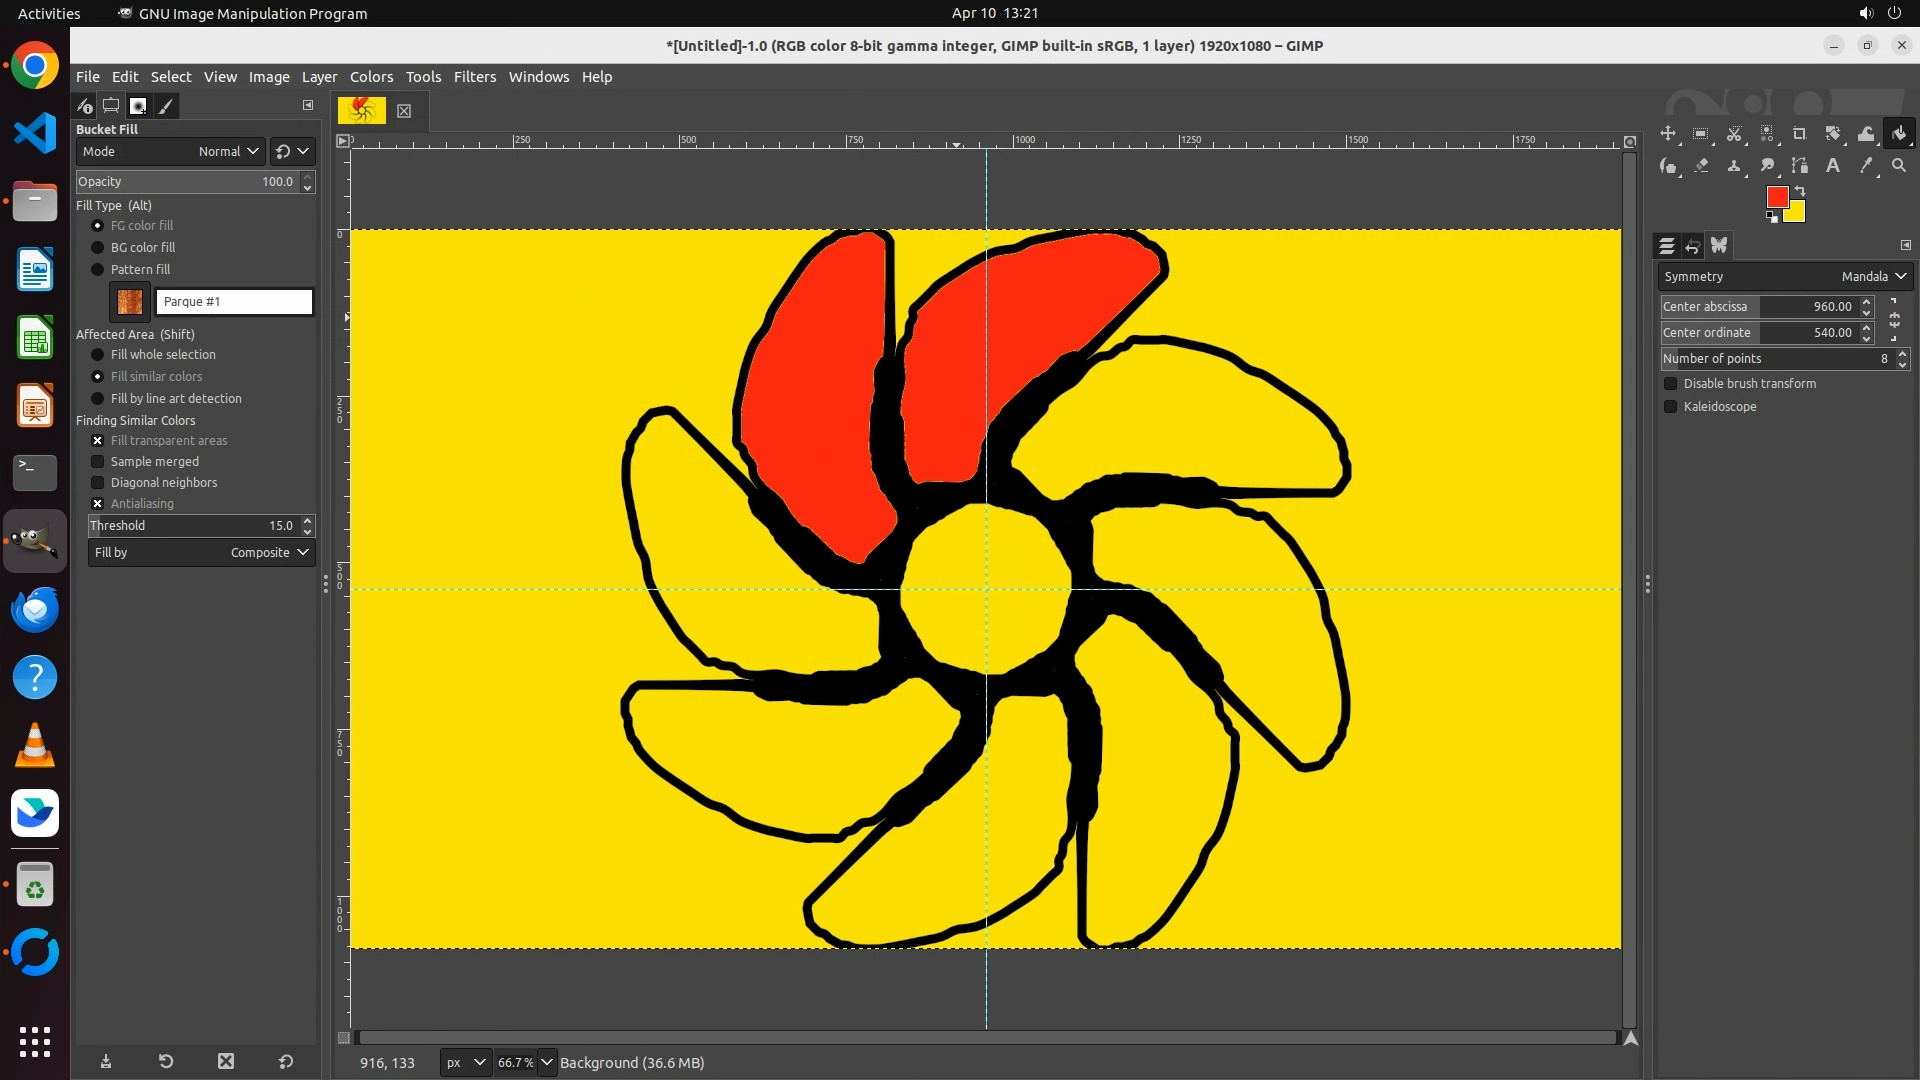The height and width of the screenshot is (1080, 1920).
Task: Switch to the Layers dock tab
Action: 1666,246
